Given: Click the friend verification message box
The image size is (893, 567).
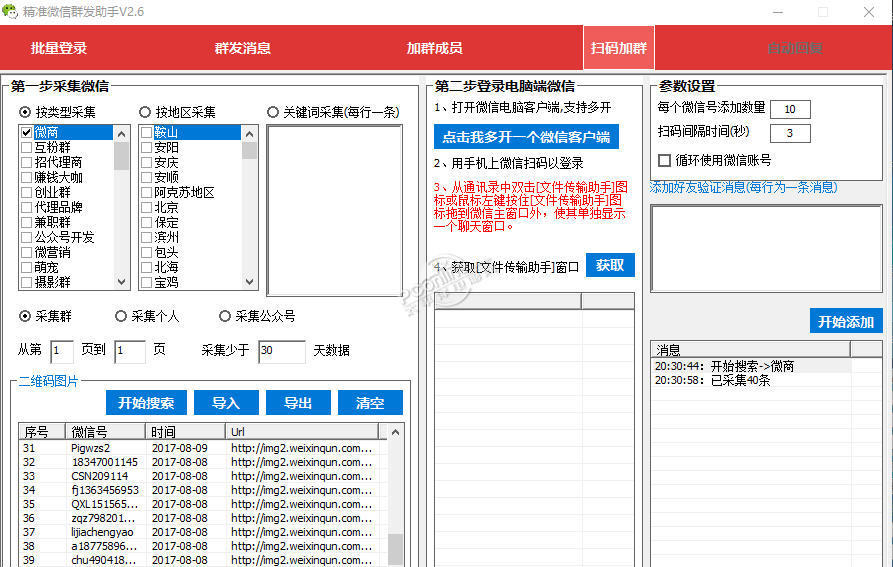Looking at the screenshot, I should click(767, 249).
